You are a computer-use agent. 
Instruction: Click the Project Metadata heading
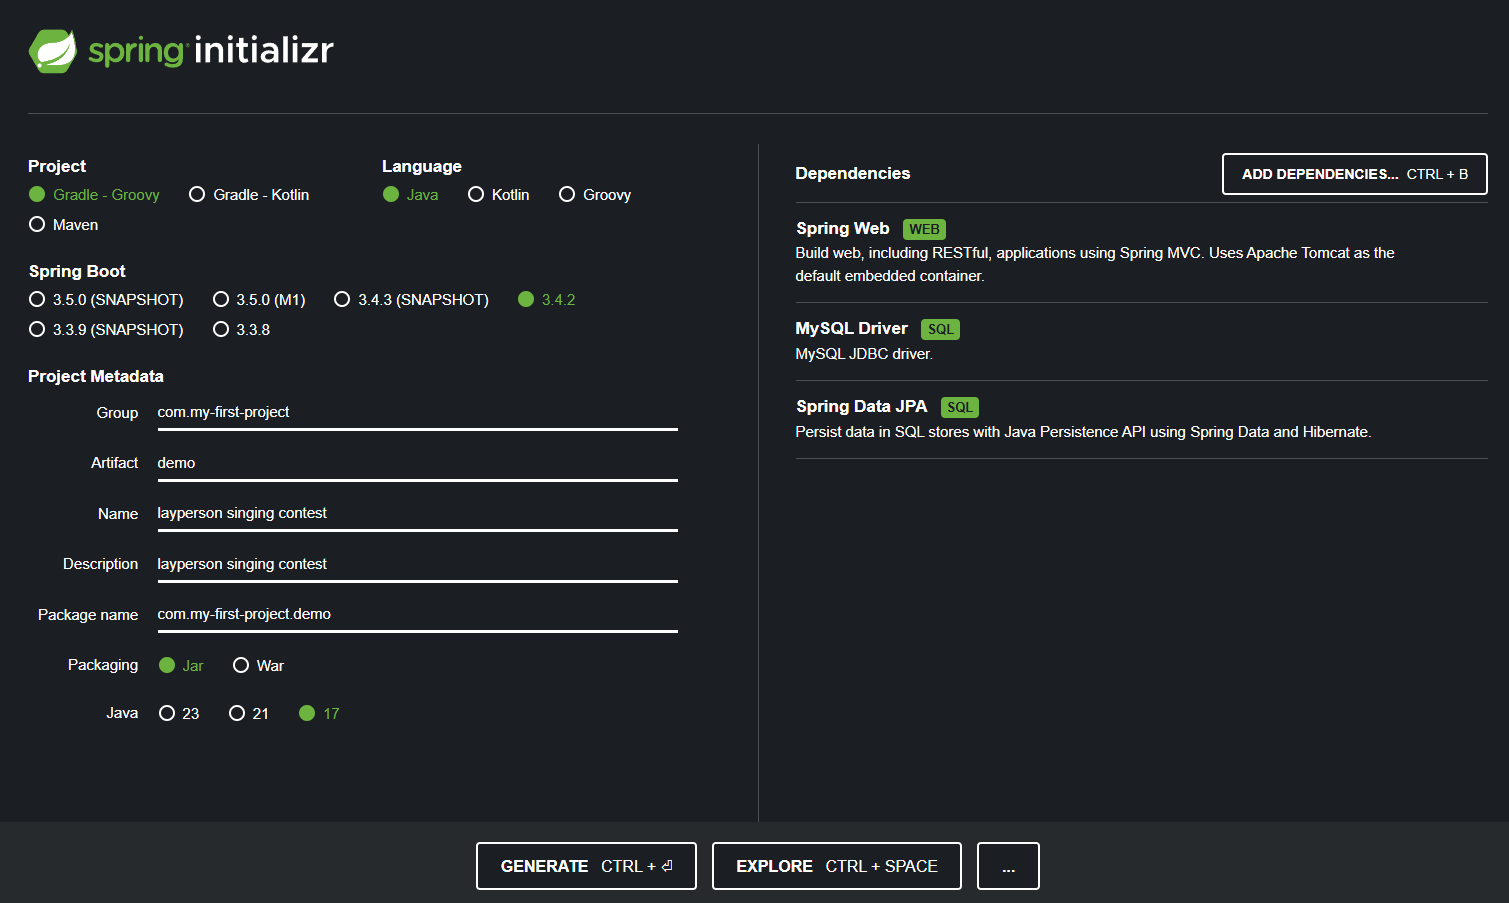coord(96,377)
